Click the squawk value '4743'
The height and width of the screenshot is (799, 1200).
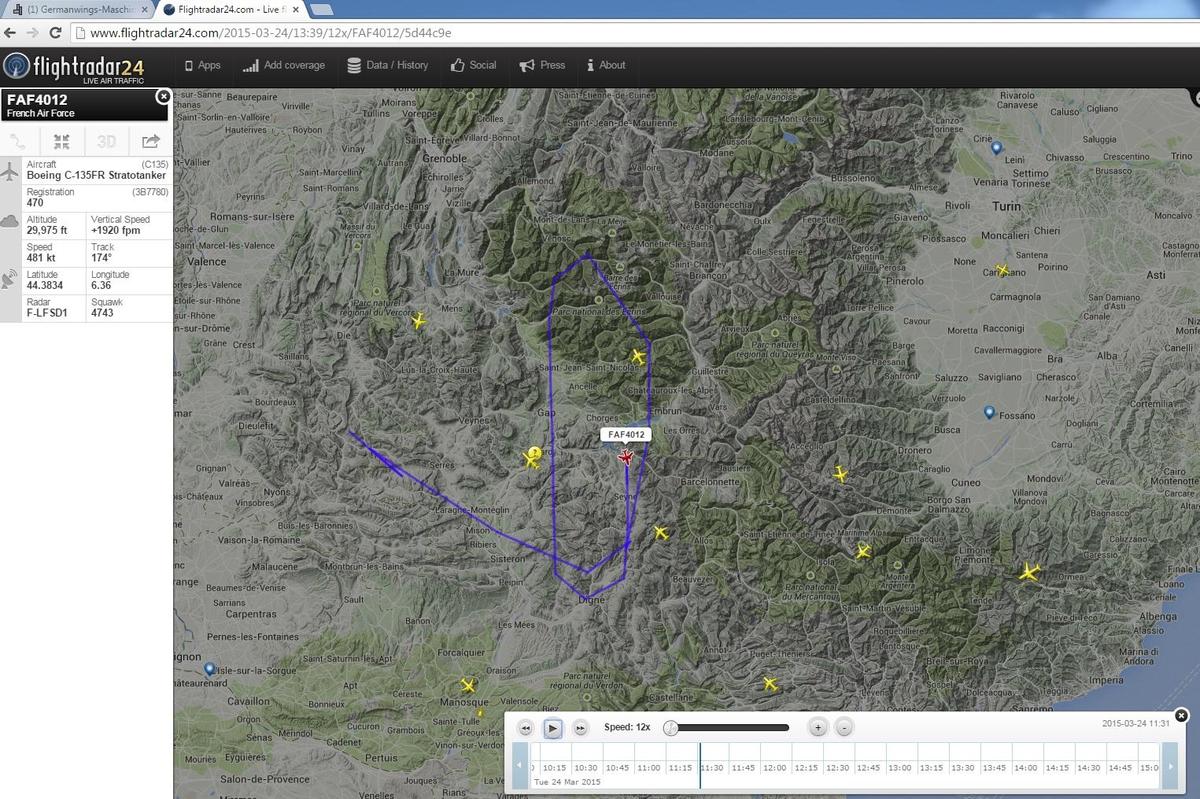(102, 313)
